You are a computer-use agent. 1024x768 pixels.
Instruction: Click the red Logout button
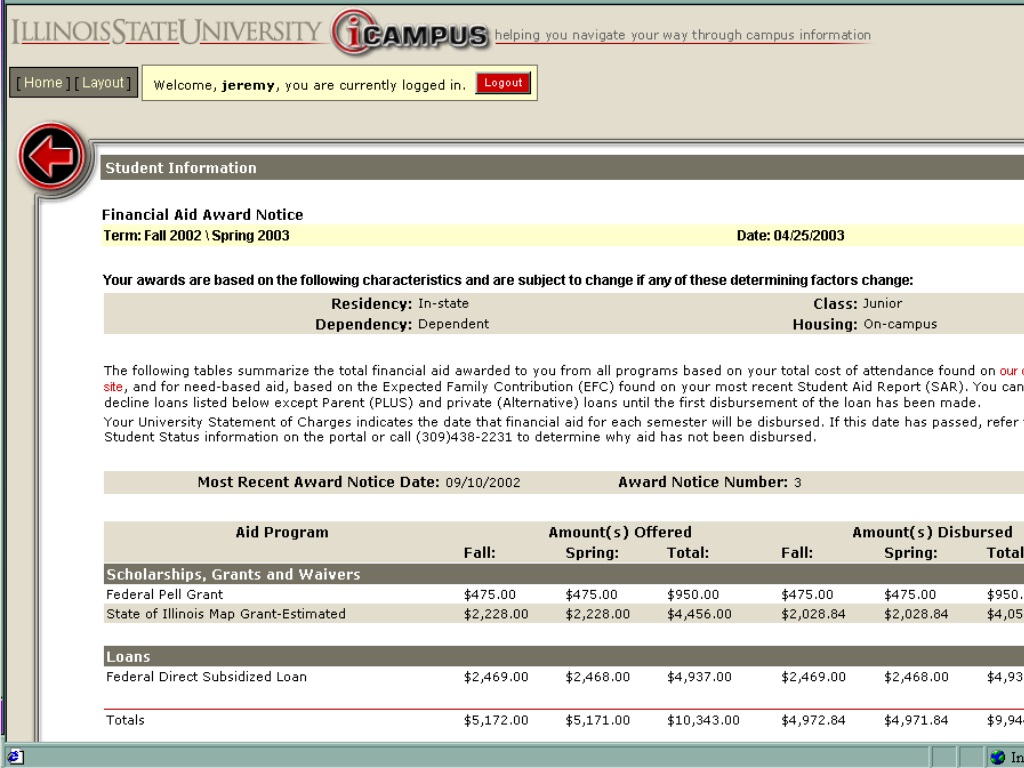(503, 83)
